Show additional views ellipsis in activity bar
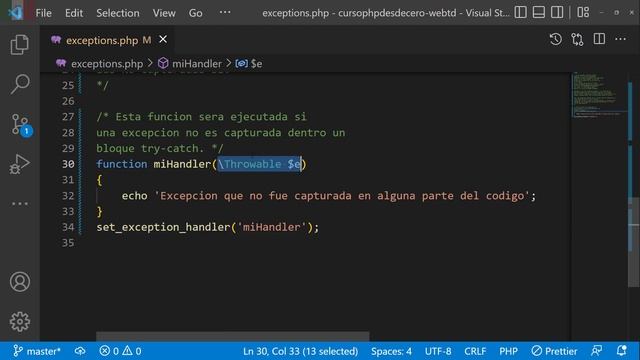 pyautogui.click(x=20, y=203)
